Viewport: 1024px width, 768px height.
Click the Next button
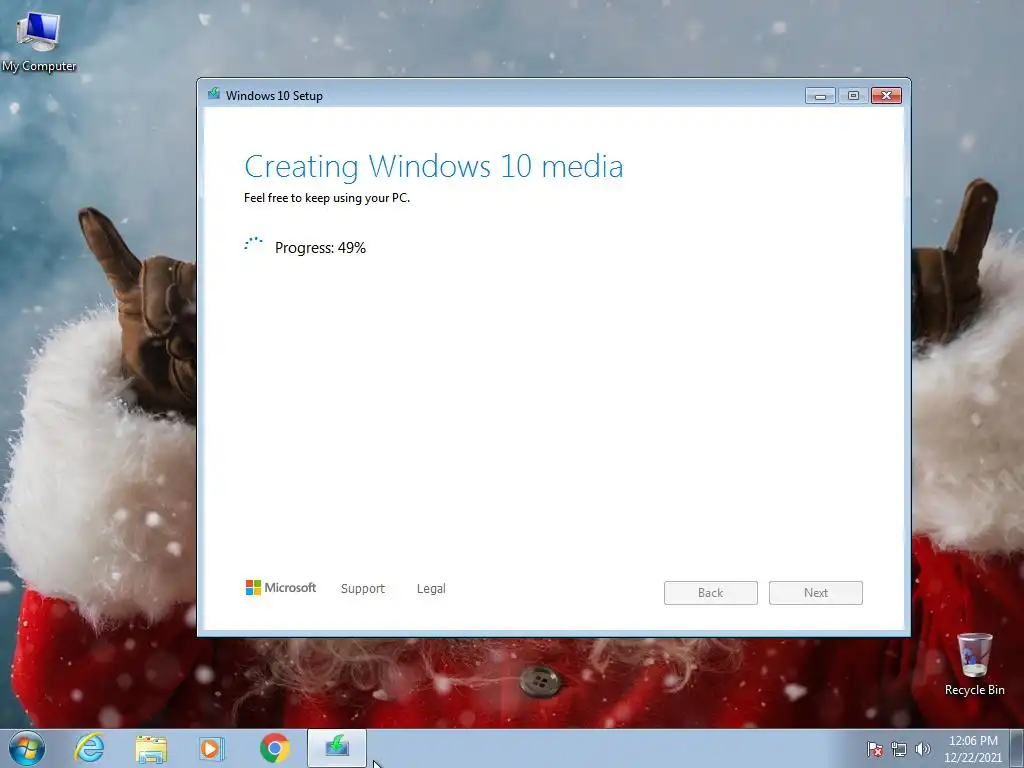click(816, 593)
